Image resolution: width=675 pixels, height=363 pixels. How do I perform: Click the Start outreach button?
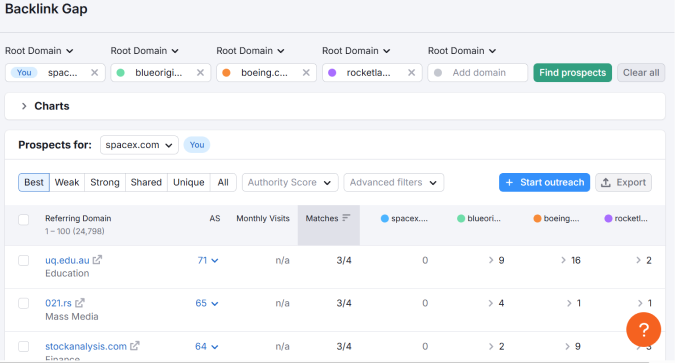(545, 183)
